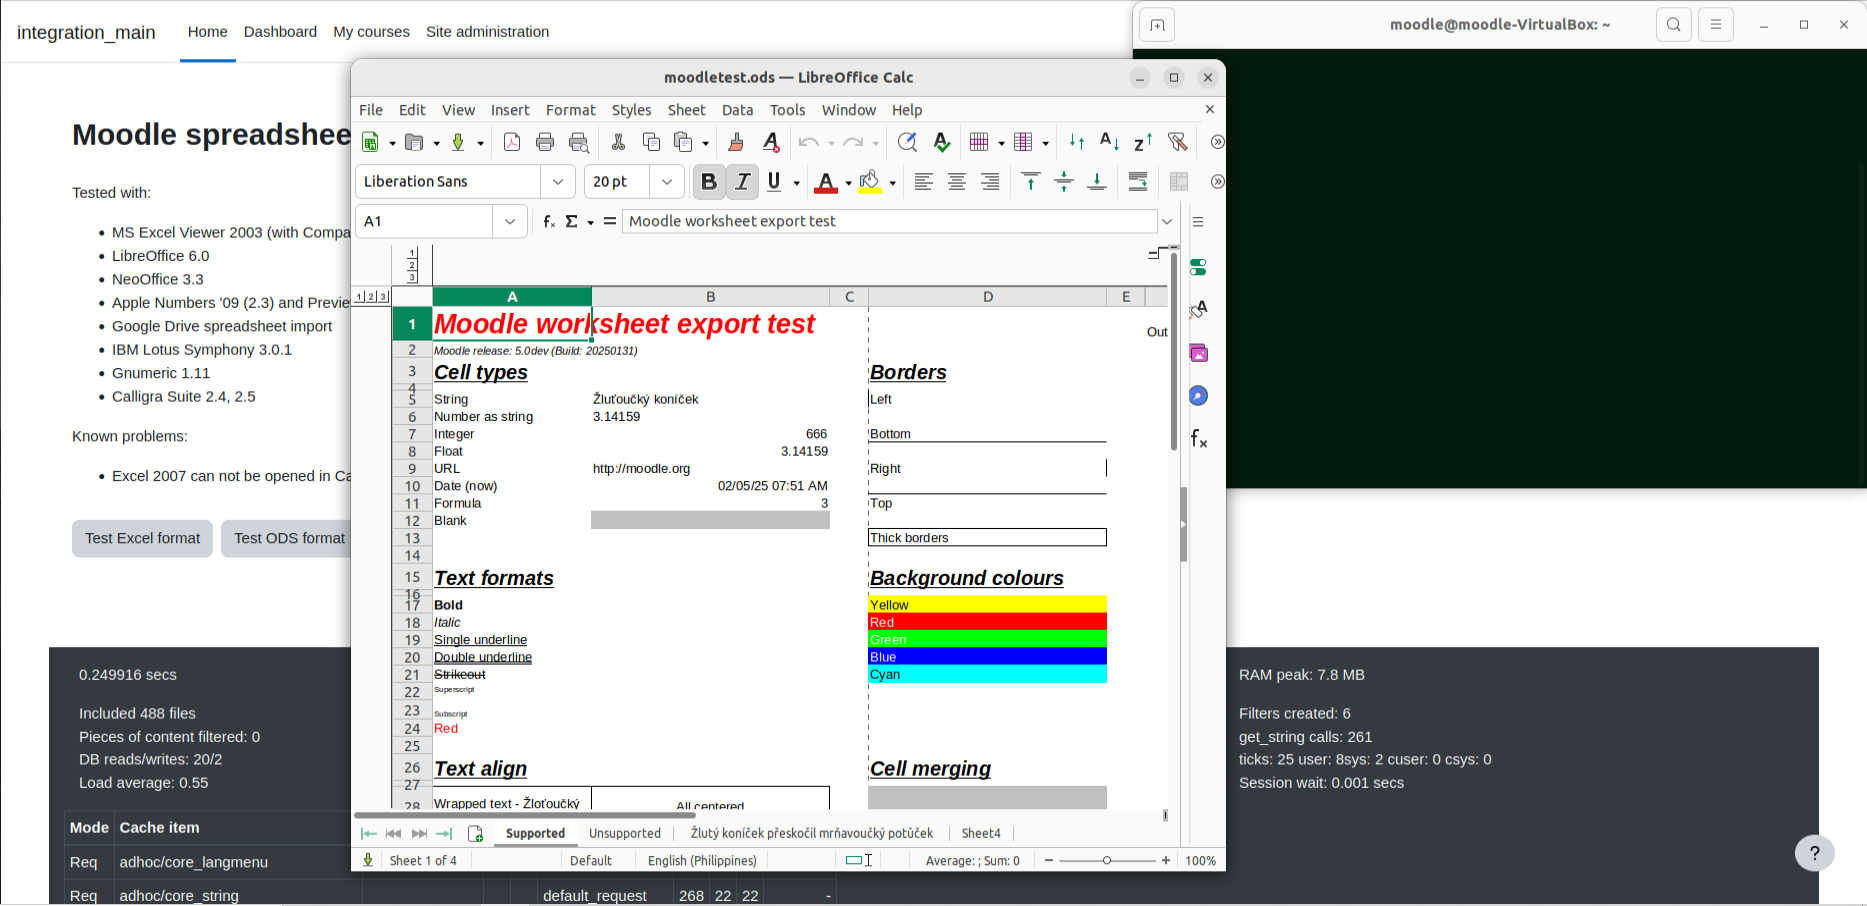Click the Export as PDF icon

[x=512, y=142]
